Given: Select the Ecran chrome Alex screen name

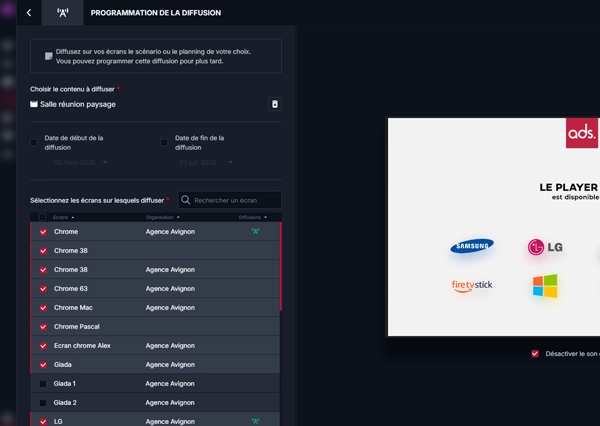Looking at the screenshot, I should coord(82,346).
